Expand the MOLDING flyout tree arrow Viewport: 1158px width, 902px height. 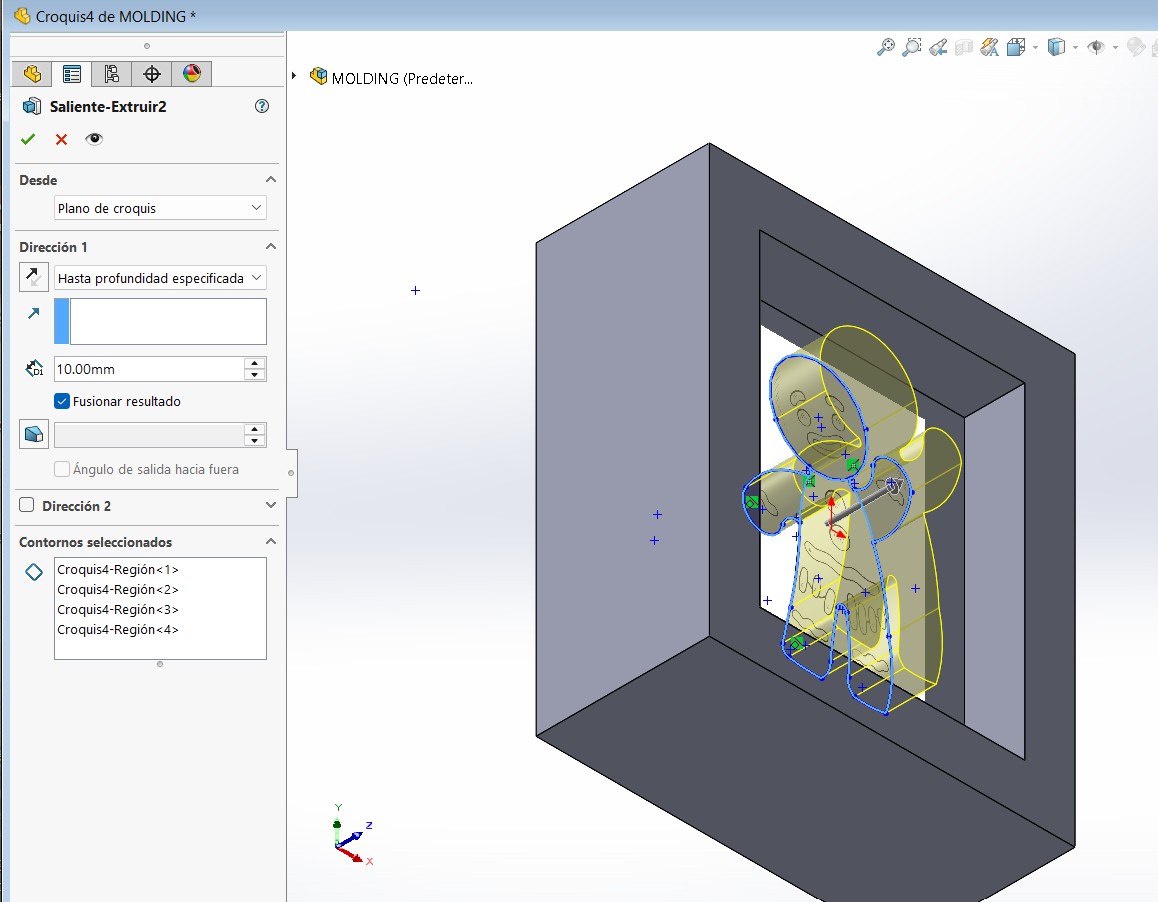[x=294, y=76]
